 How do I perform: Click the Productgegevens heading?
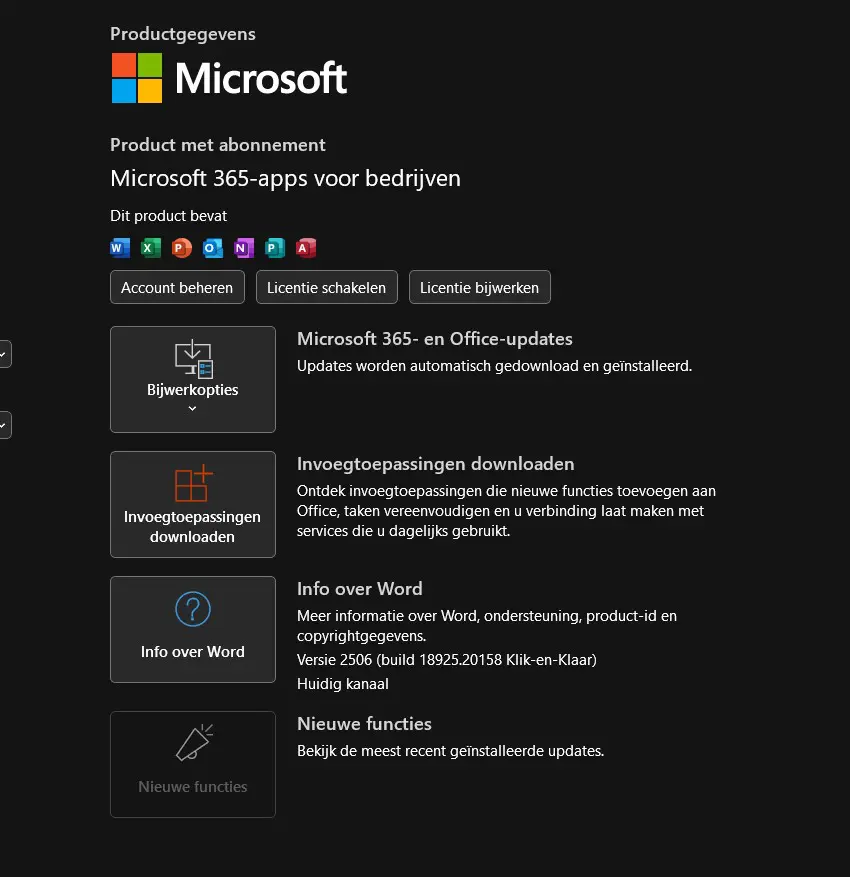tap(183, 34)
